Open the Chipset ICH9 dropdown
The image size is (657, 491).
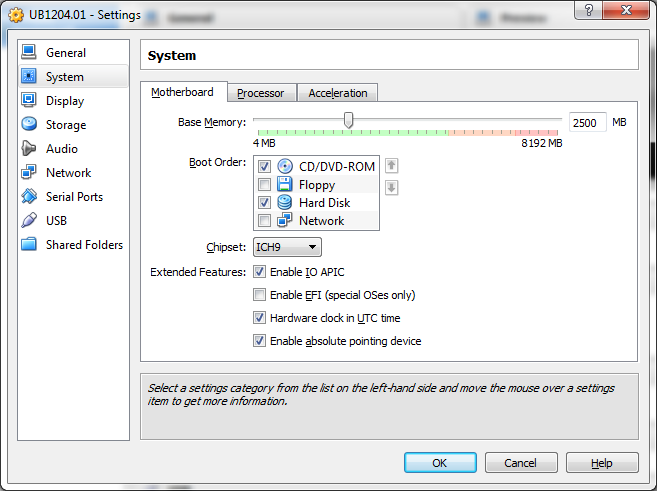(287, 247)
